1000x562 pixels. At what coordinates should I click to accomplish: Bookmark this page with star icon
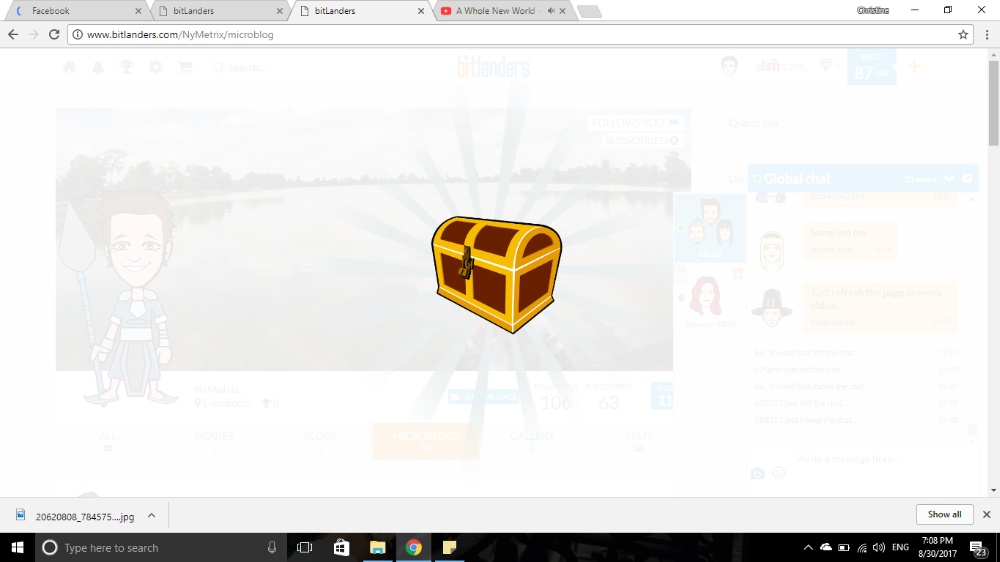963,34
